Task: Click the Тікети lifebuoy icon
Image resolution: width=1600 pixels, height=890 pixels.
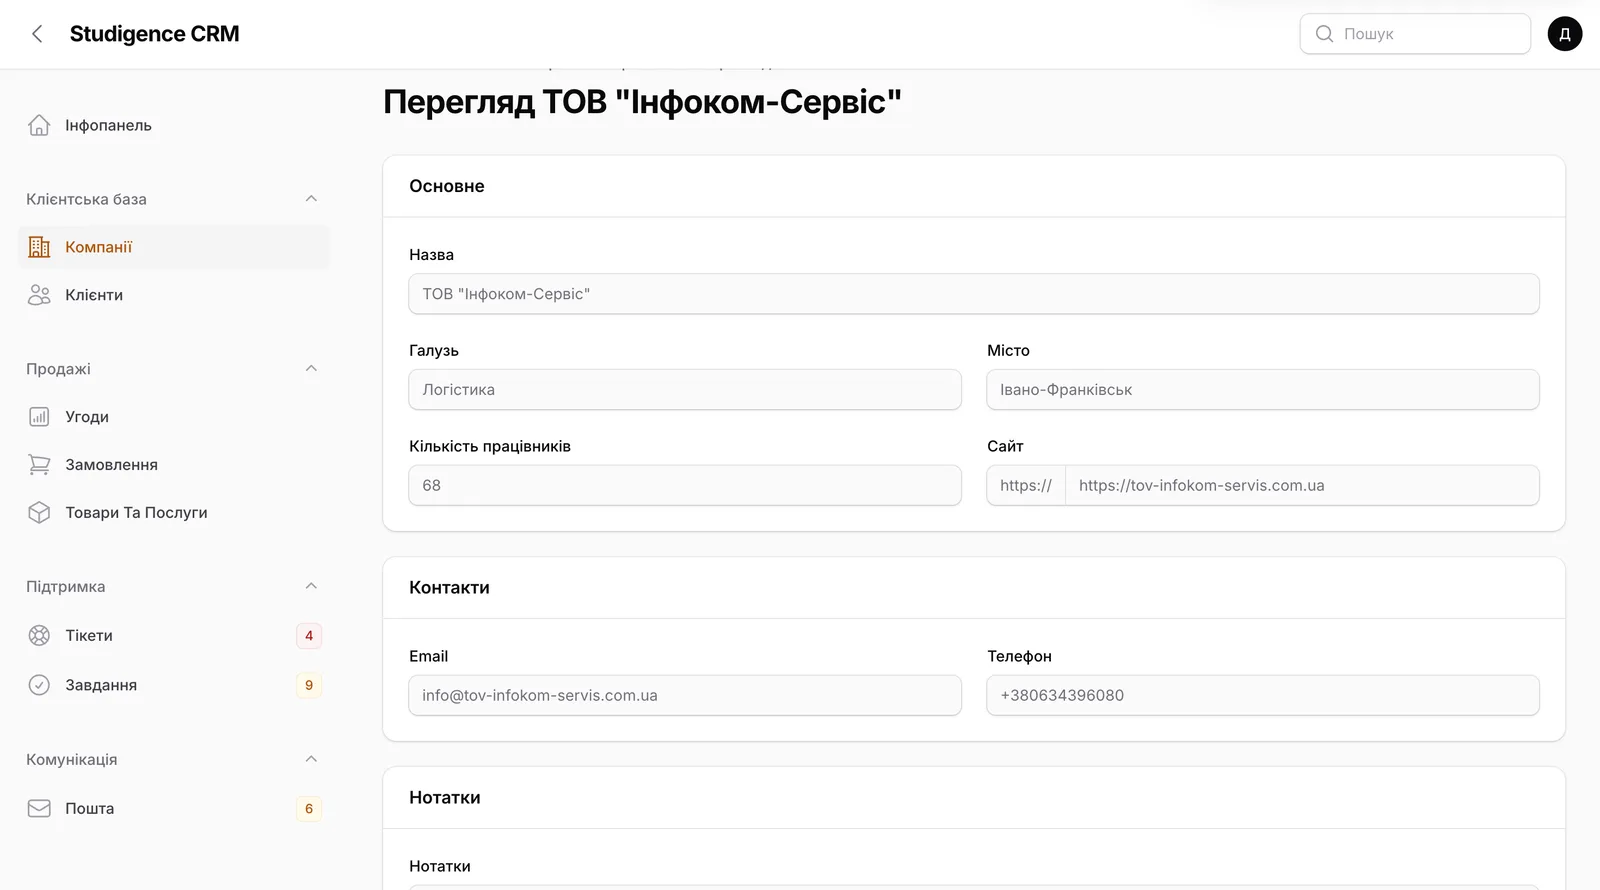Action: click(39, 635)
